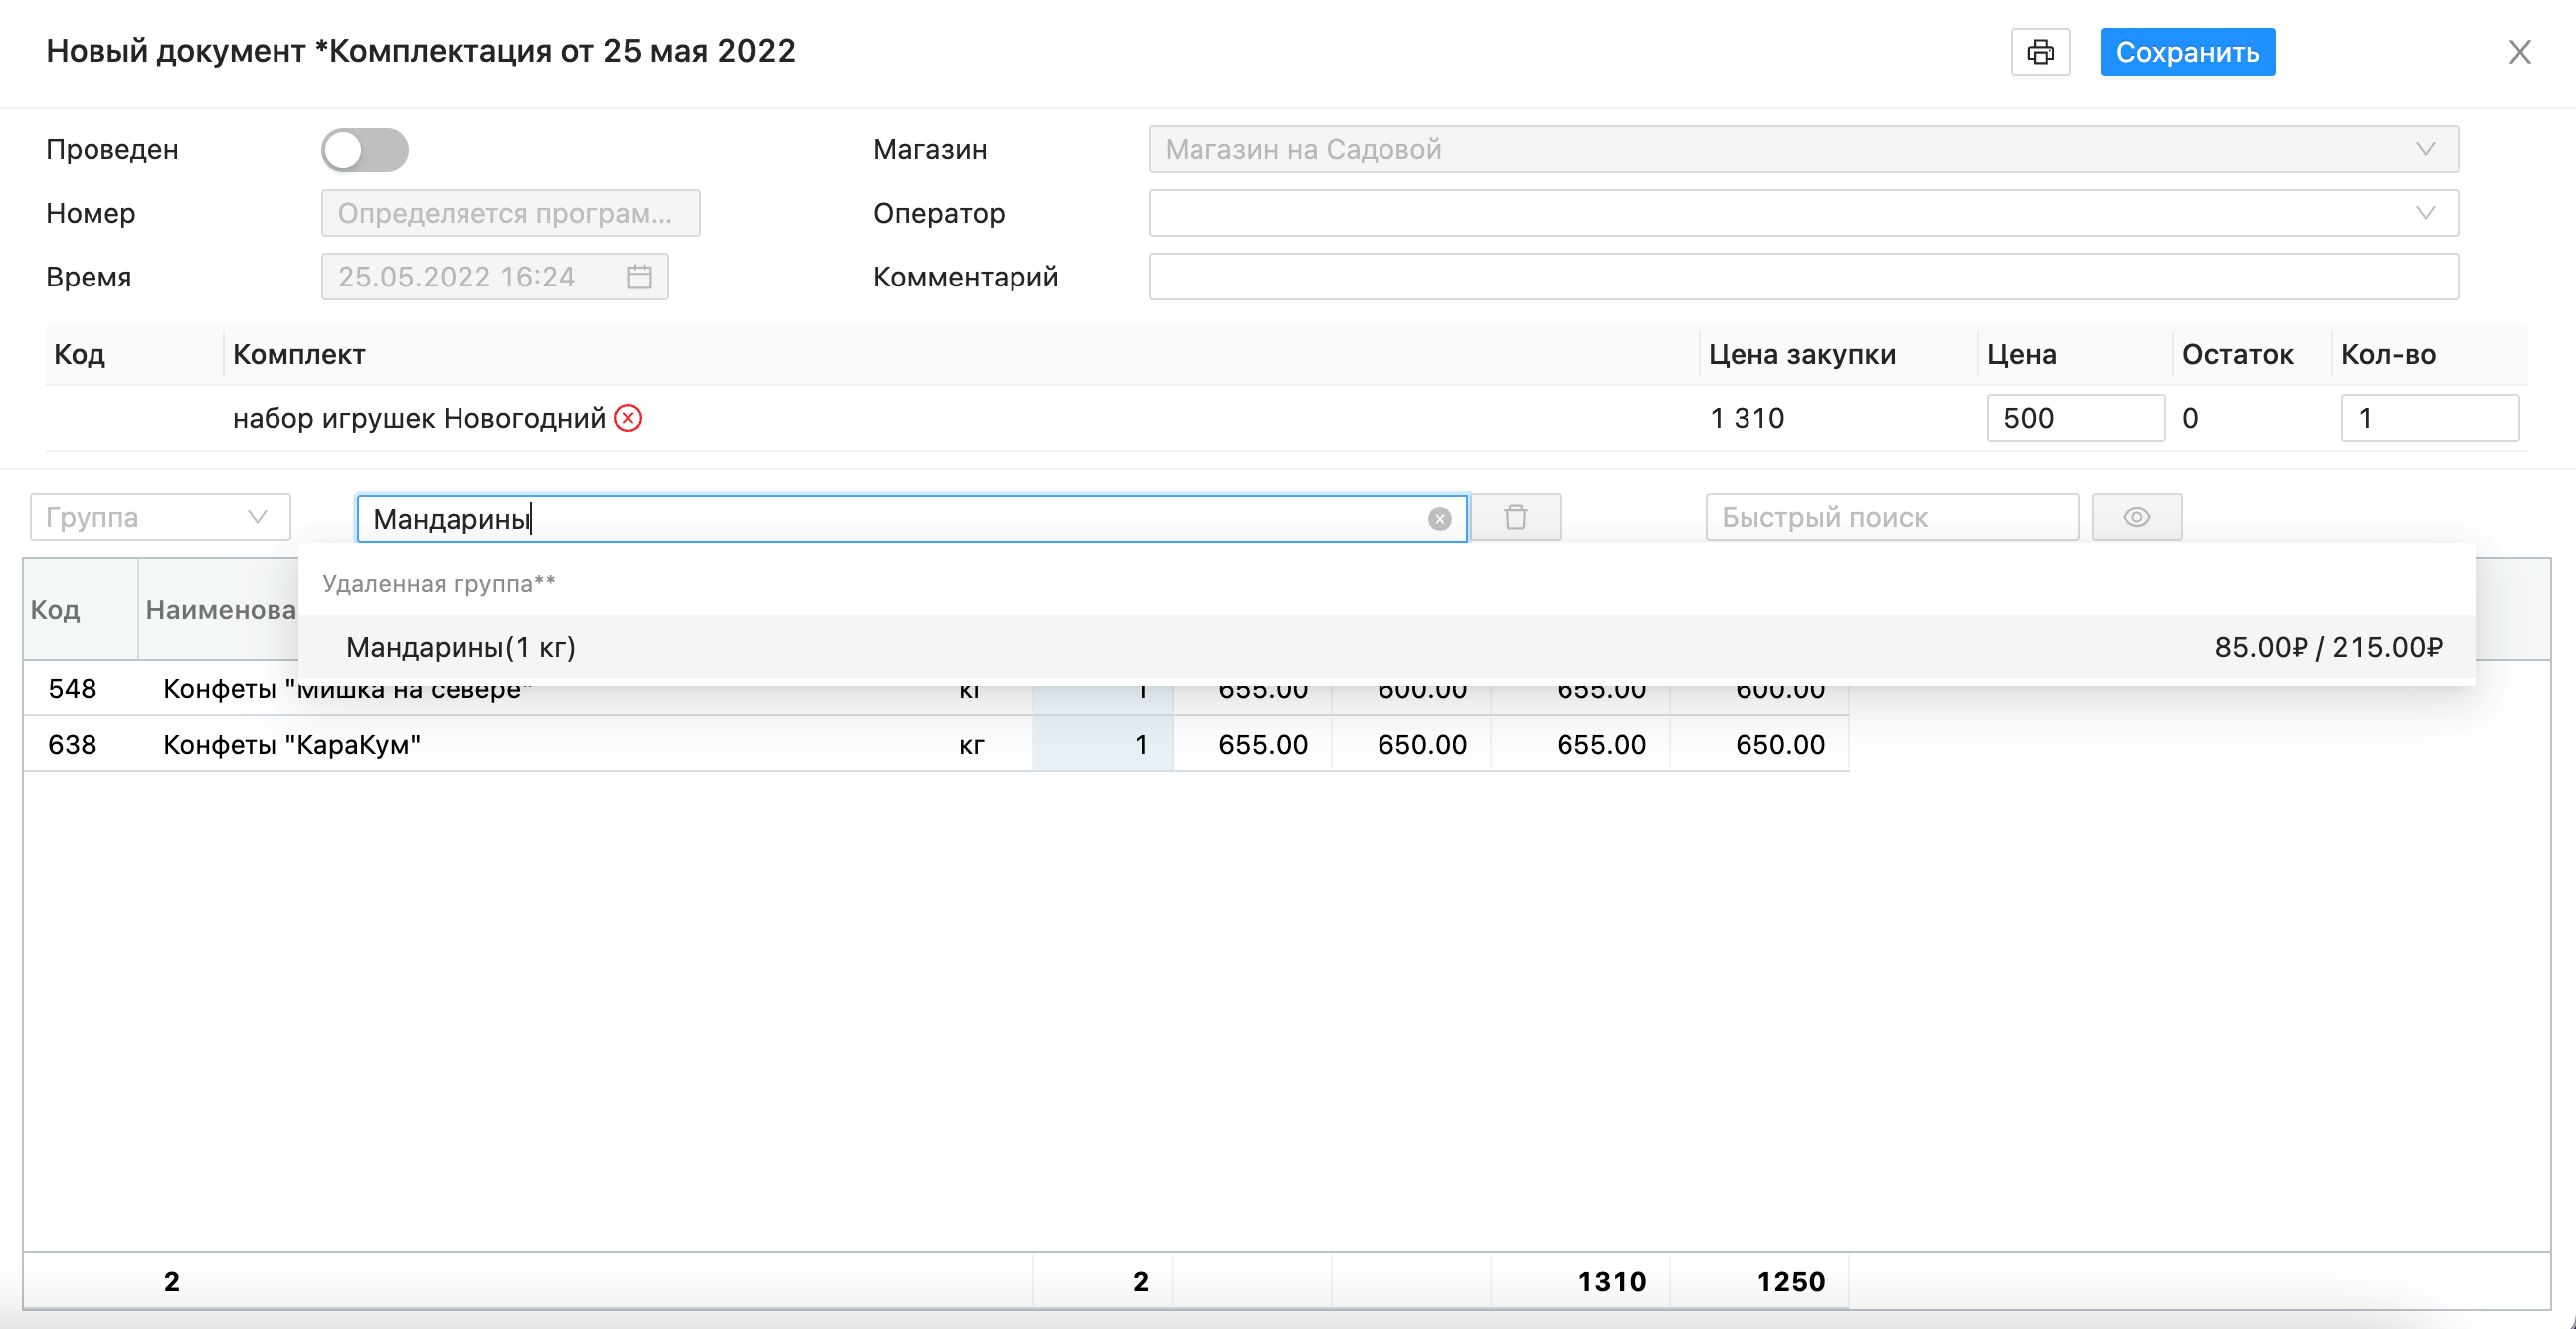Viewport: 2576px width, 1329px height.
Task: Toggle the eye visibility button
Action: click(2136, 518)
